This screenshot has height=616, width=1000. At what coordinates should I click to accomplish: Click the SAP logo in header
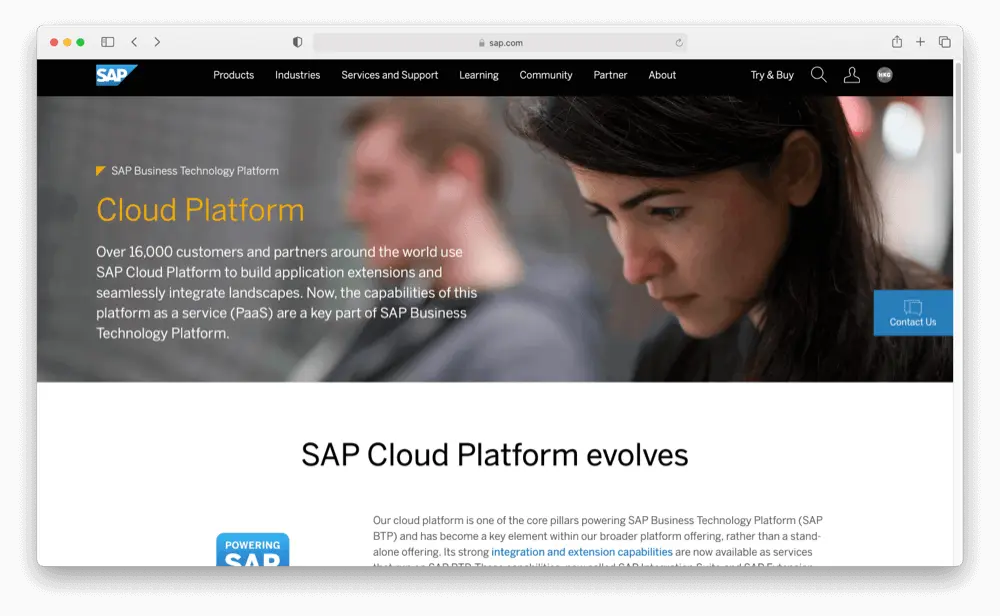[116, 75]
